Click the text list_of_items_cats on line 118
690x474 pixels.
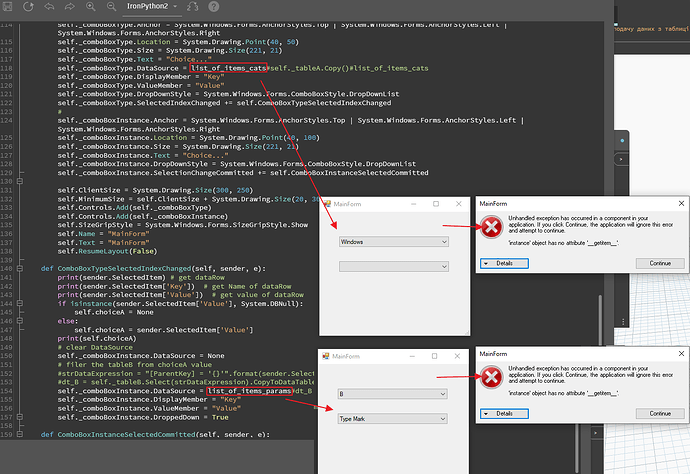pos(228,68)
